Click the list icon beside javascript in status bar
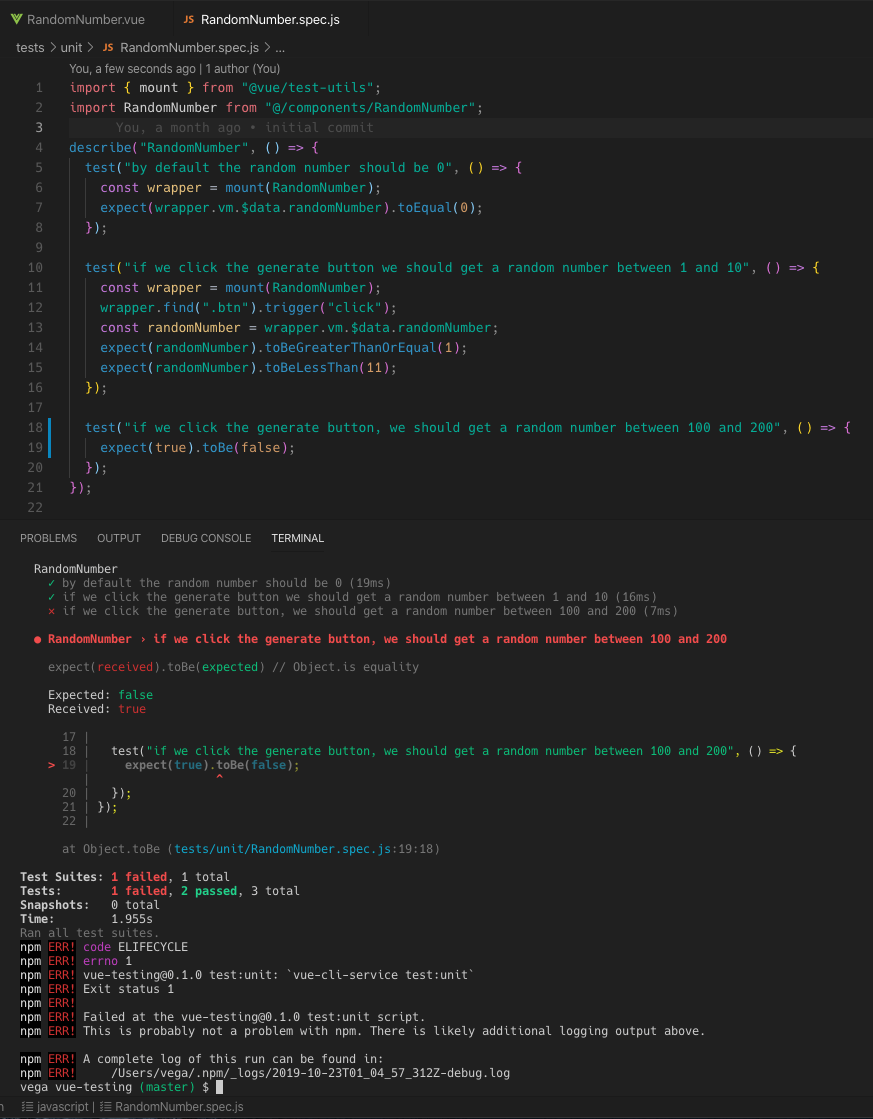This screenshot has height=1119, width=873. (x=27, y=1107)
